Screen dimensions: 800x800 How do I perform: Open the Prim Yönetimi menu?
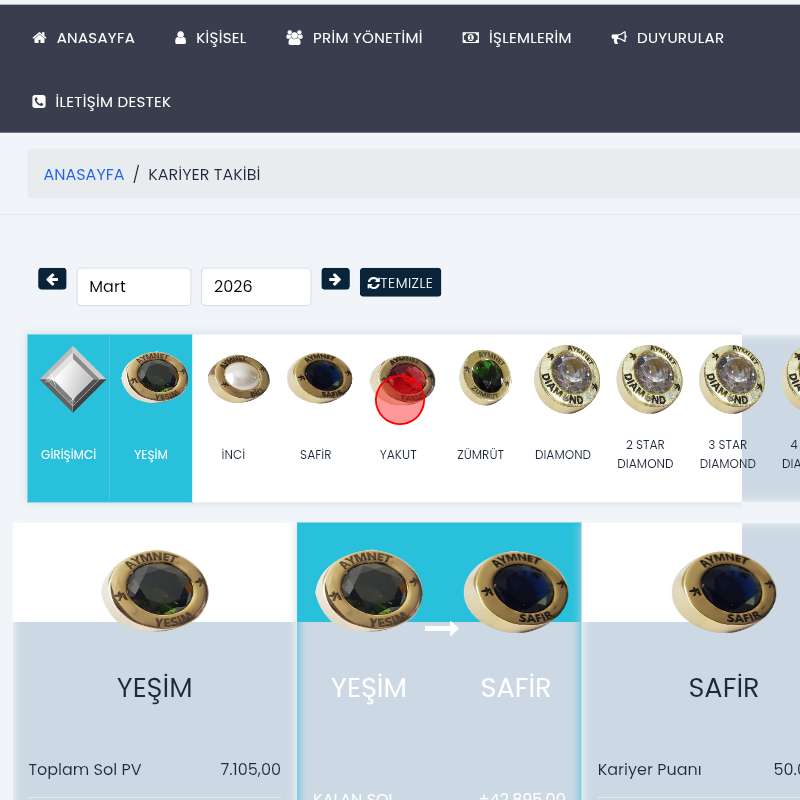coord(354,38)
